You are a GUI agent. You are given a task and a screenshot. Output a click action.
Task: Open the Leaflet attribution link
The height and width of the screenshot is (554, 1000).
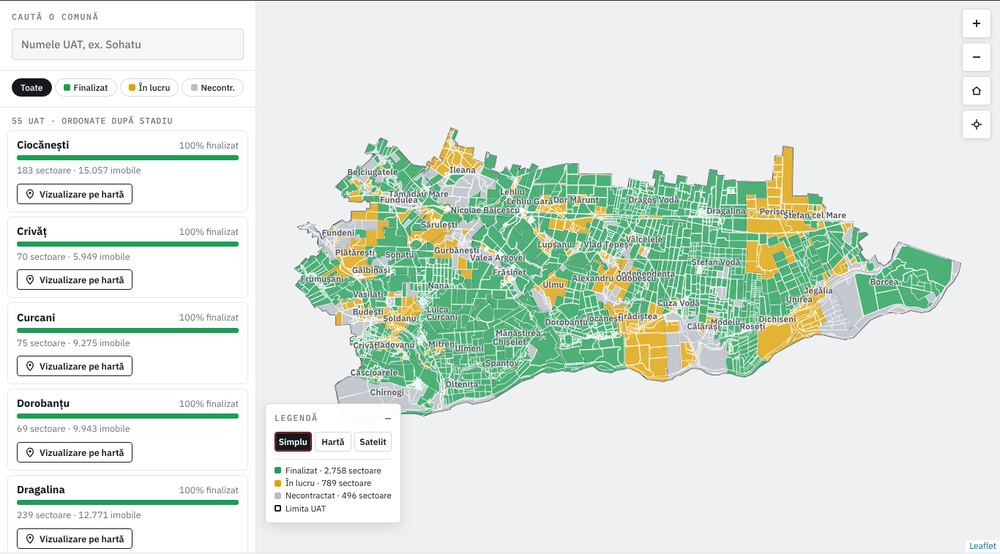982,546
